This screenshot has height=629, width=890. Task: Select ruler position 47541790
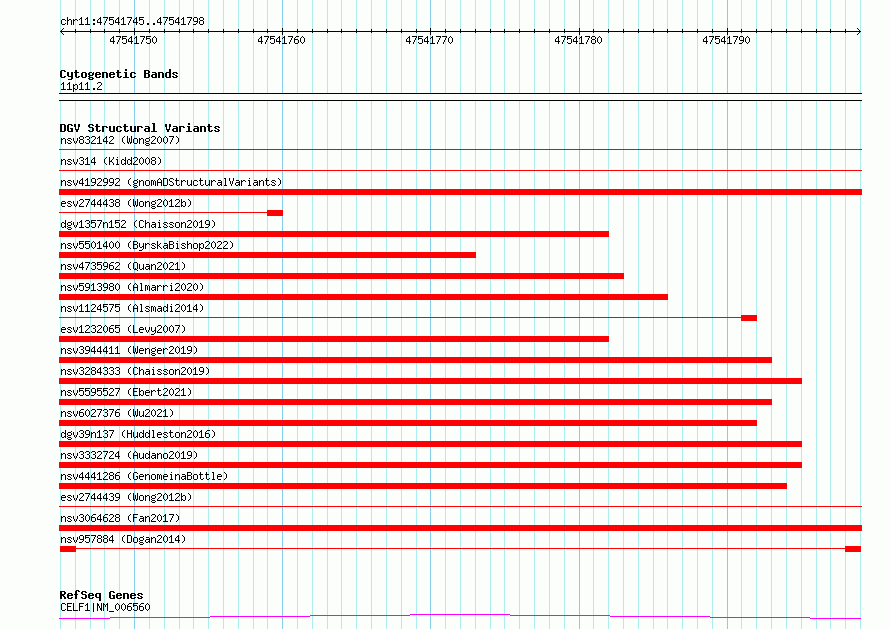coord(727,40)
